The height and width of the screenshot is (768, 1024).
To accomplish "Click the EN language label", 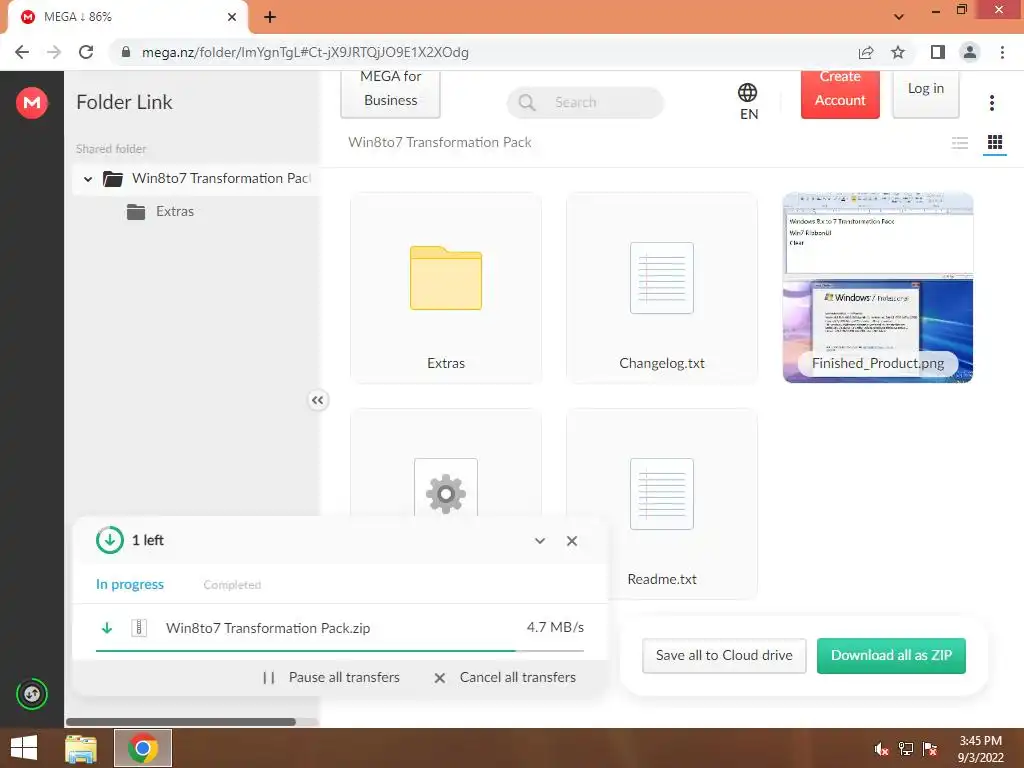I will coord(749,114).
